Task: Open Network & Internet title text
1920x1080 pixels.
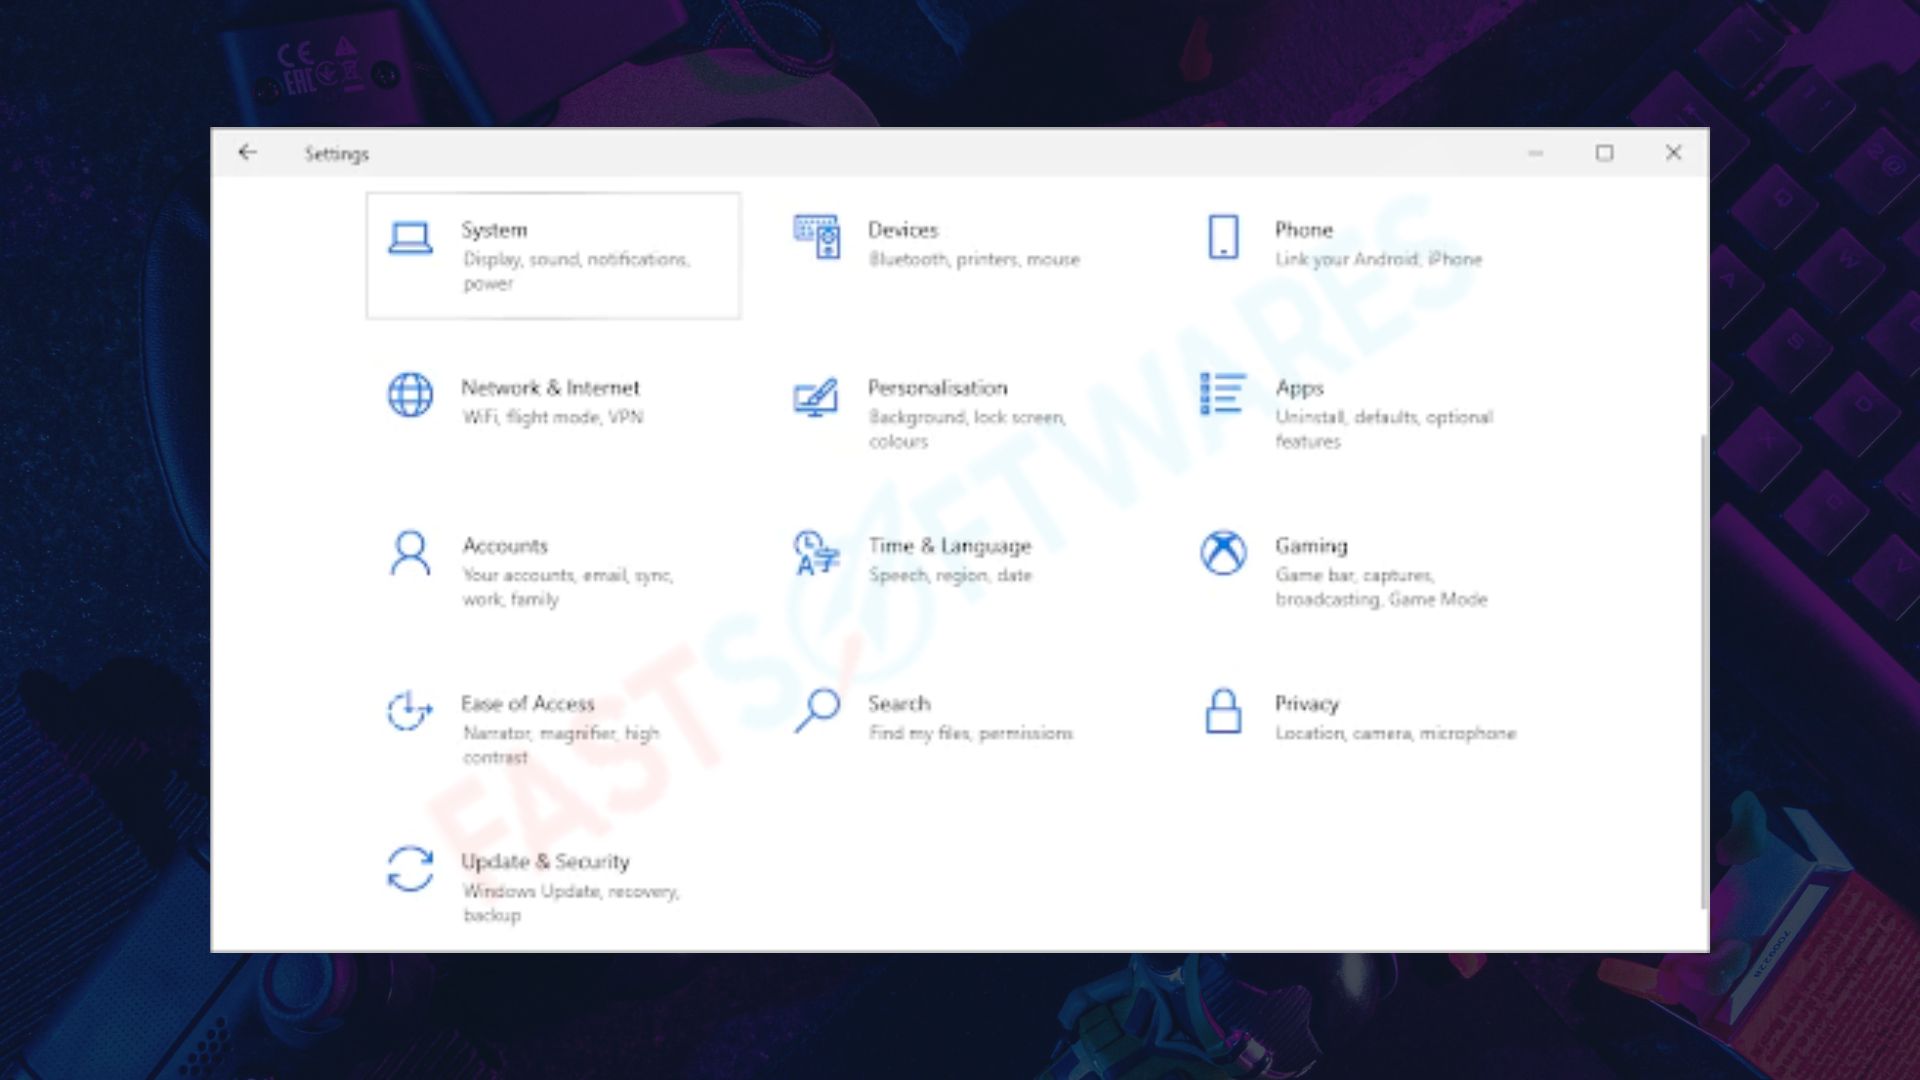Action: [550, 387]
